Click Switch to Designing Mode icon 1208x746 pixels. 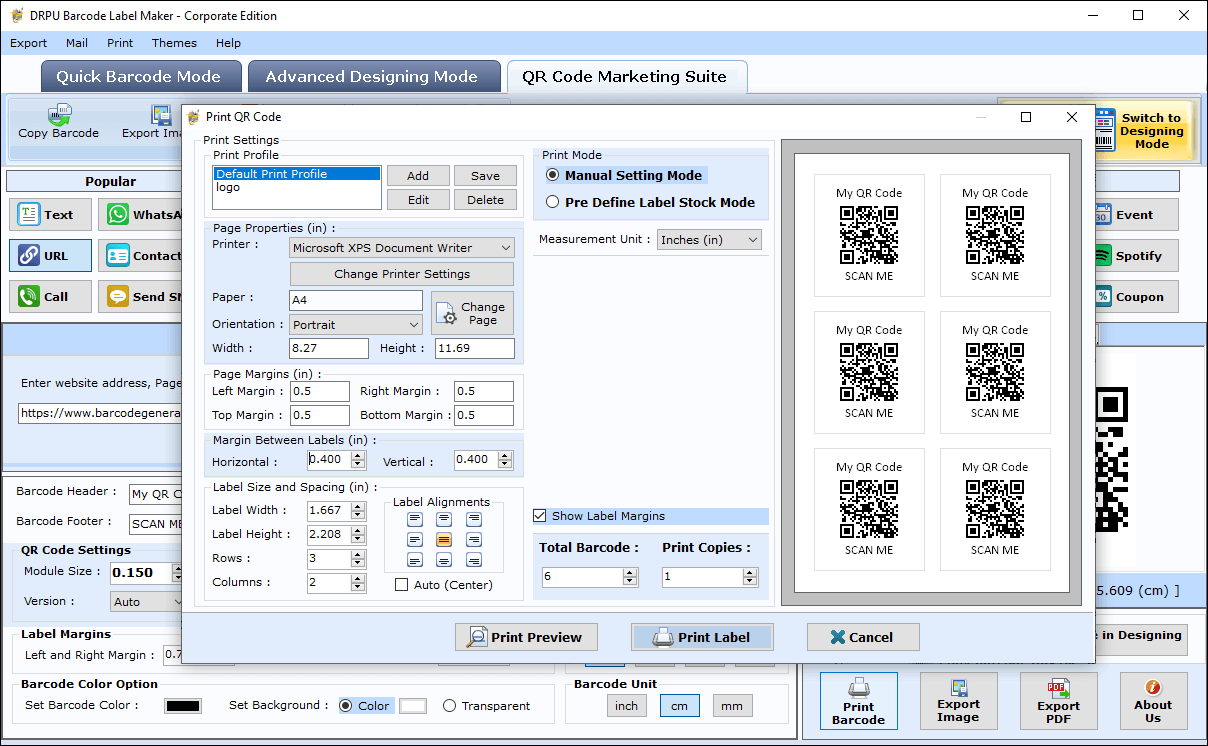point(1104,130)
